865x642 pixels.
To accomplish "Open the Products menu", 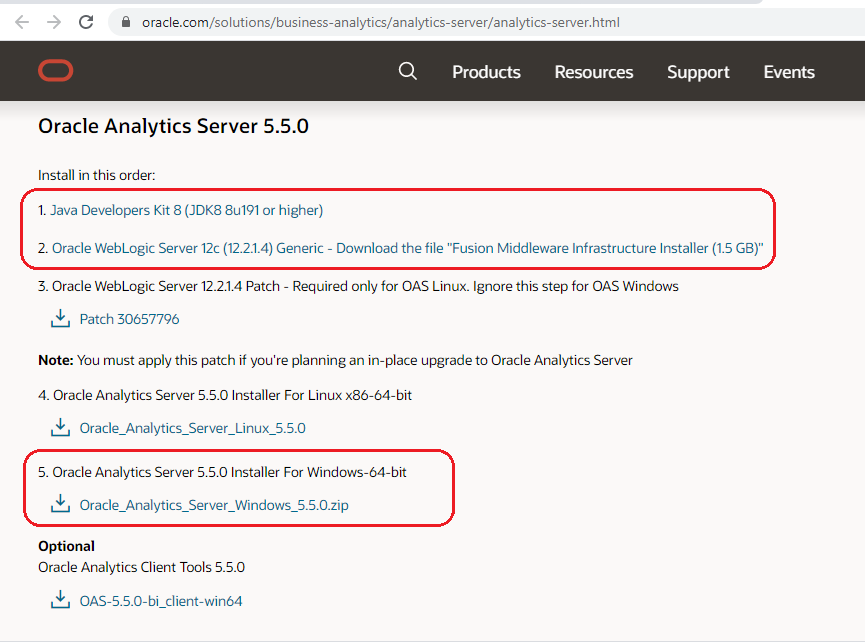I will (486, 71).
